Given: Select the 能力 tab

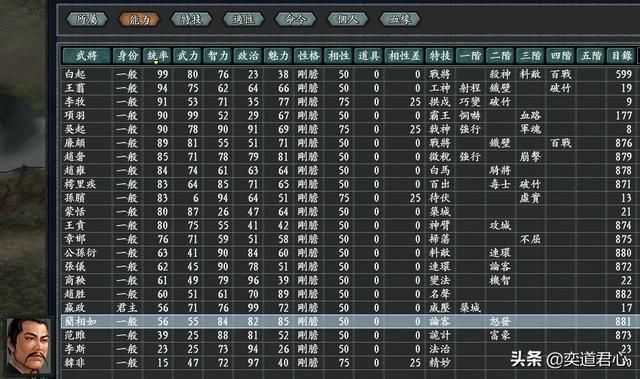Looking at the screenshot, I should [x=139, y=19].
